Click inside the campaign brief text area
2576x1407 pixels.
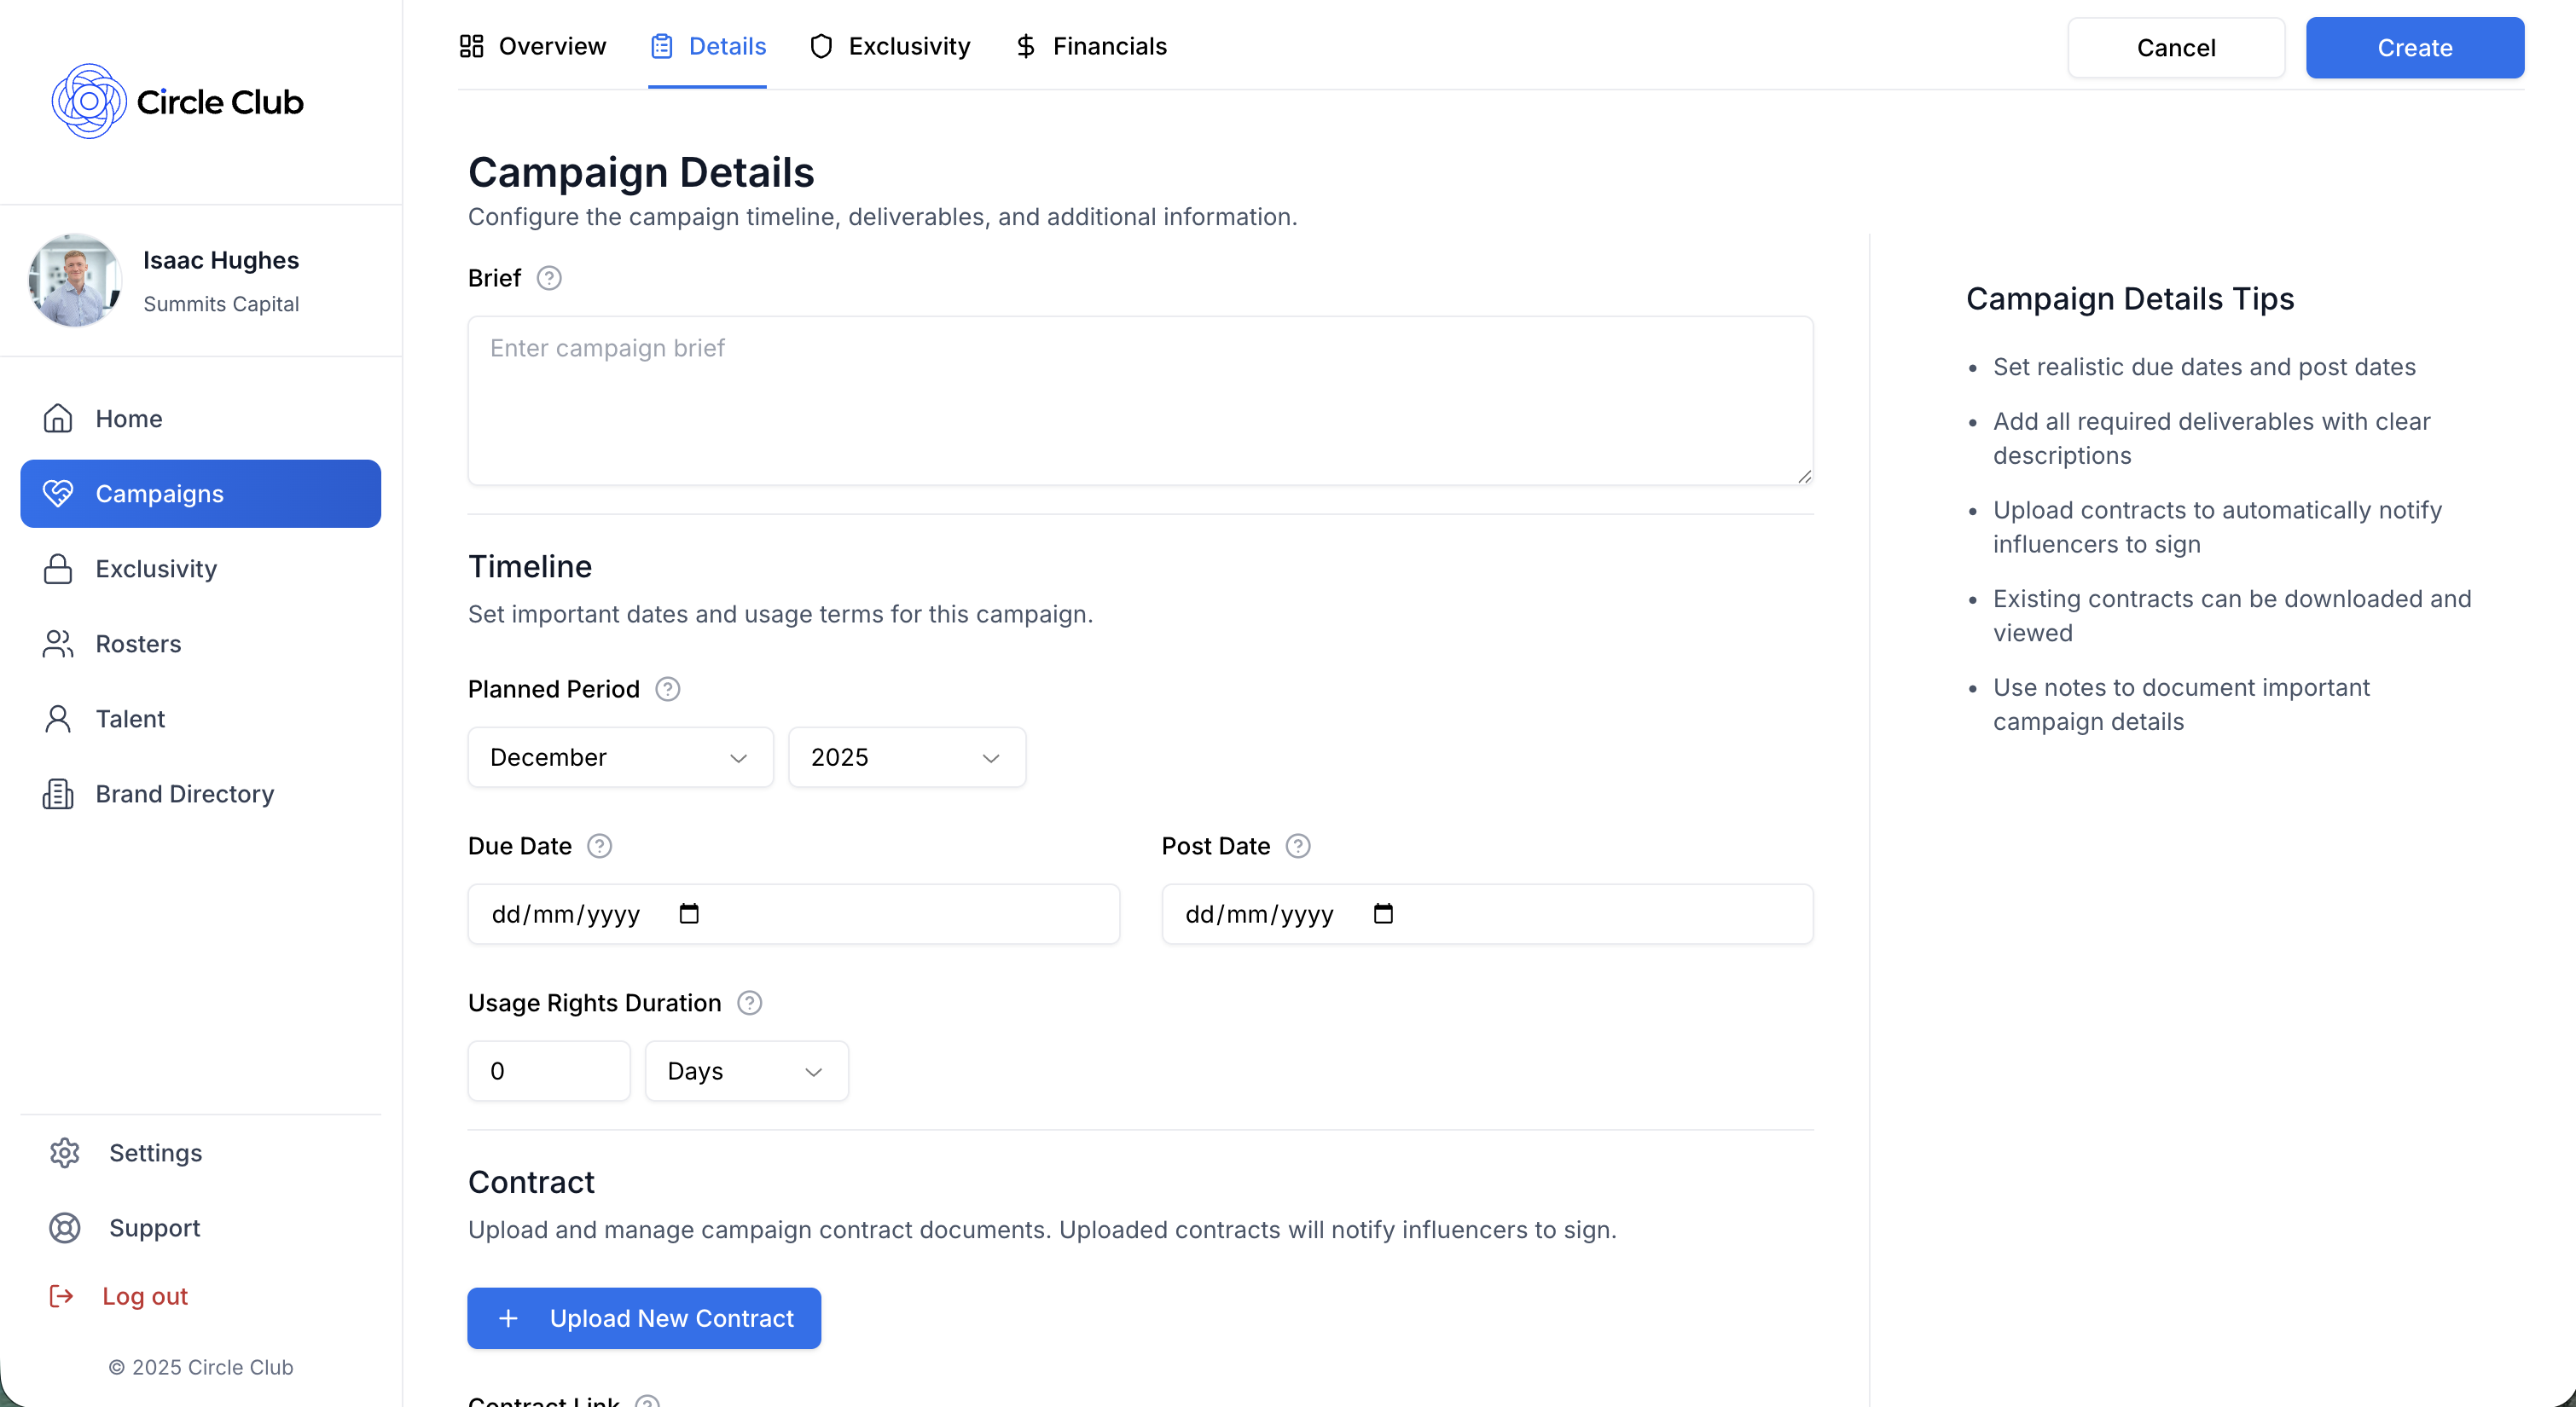click(1140, 400)
